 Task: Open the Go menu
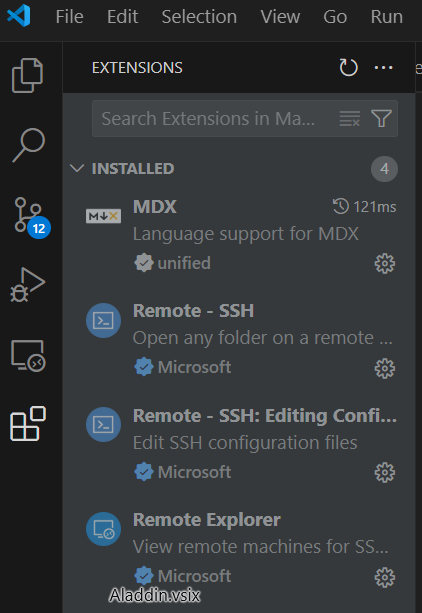click(x=335, y=17)
